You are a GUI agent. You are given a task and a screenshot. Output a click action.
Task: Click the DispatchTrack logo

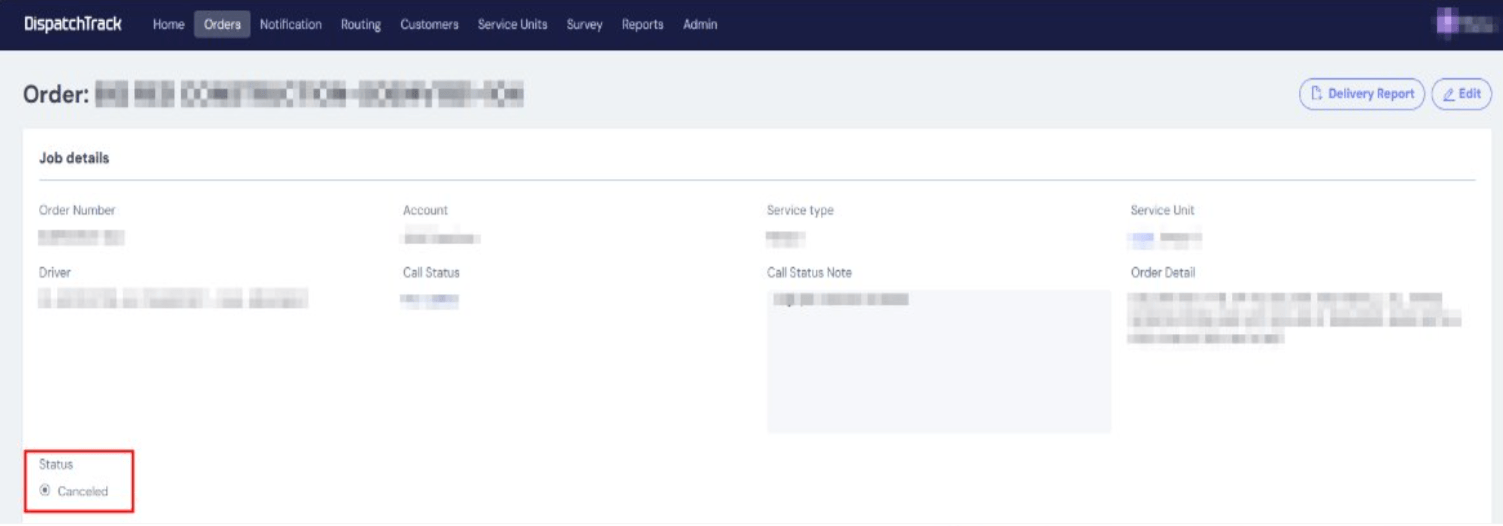pyautogui.click(x=73, y=24)
